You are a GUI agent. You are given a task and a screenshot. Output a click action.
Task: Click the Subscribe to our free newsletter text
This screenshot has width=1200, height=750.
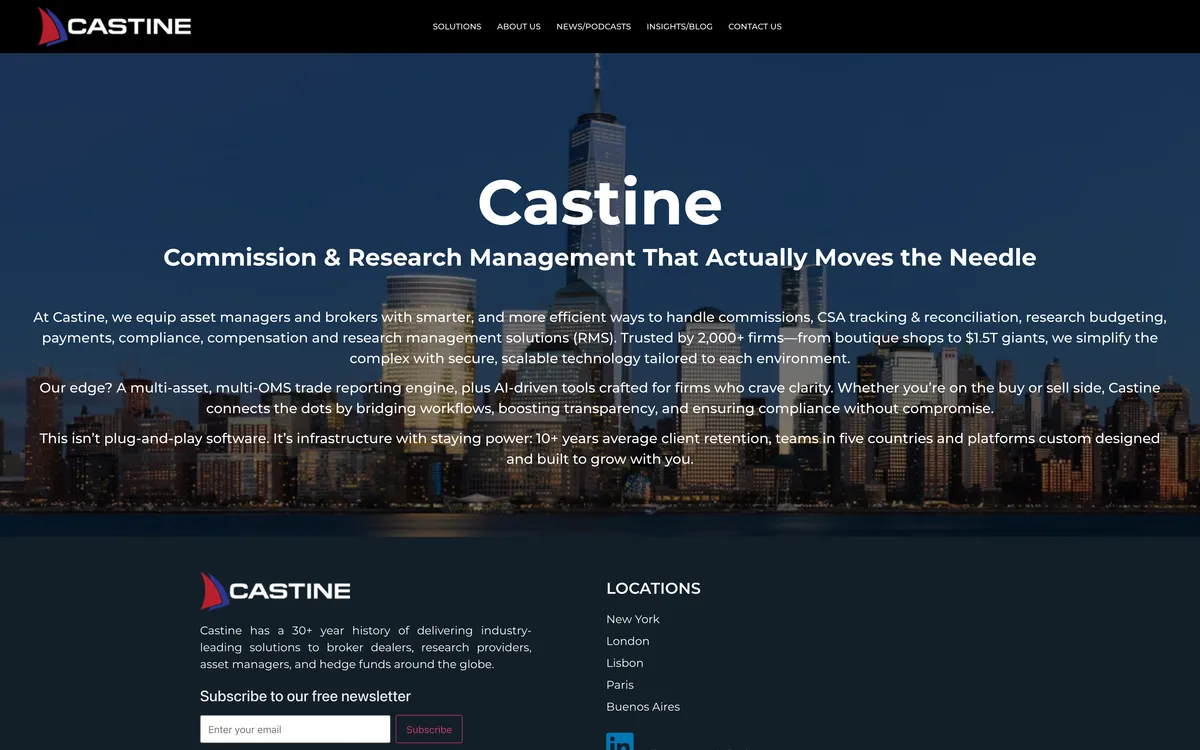coord(305,696)
